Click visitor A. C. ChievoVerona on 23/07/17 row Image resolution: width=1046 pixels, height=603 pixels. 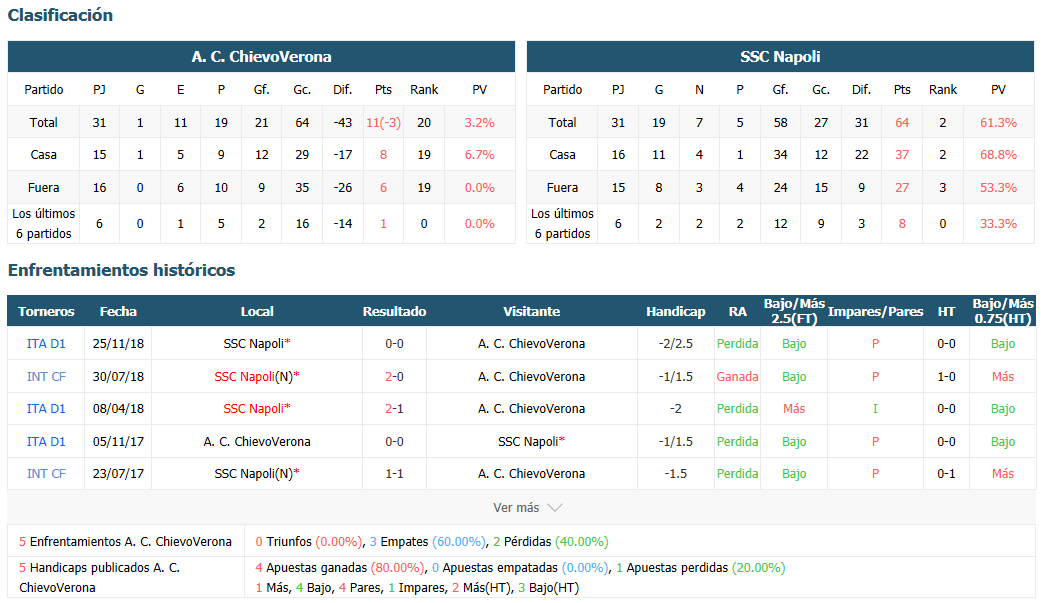(531, 474)
